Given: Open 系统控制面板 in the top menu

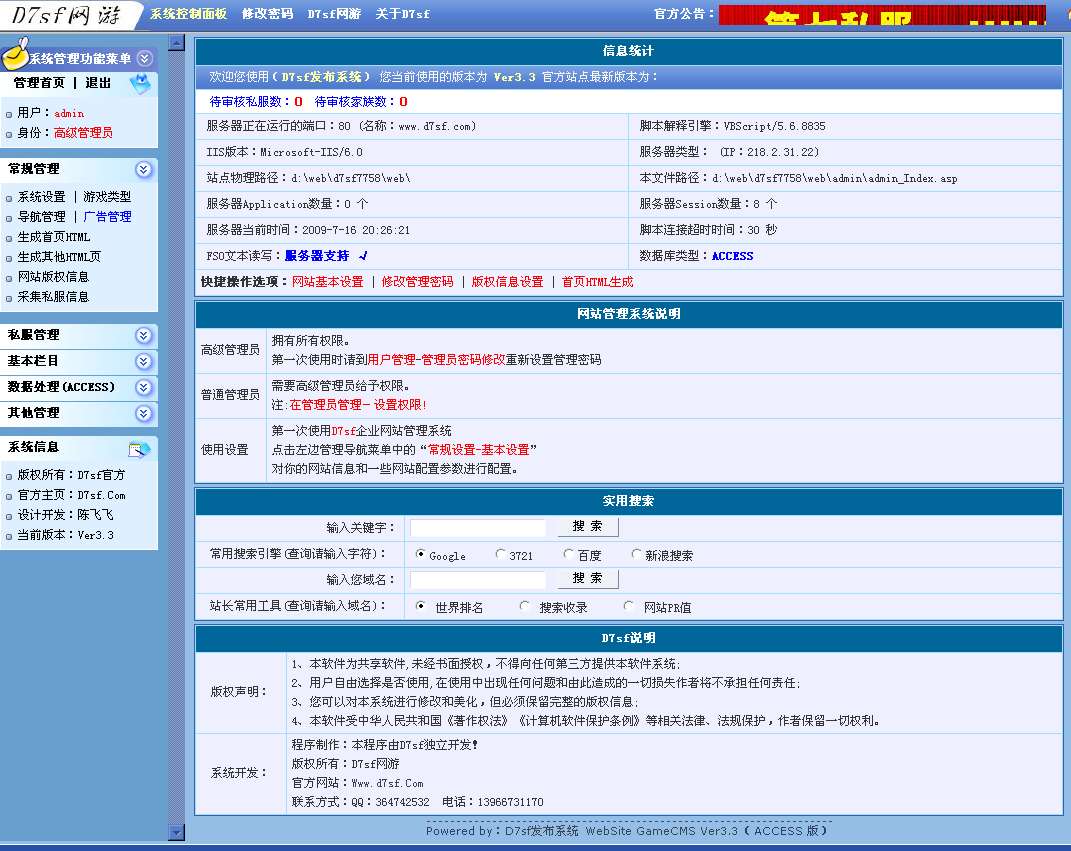Looking at the screenshot, I should pyautogui.click(x=188, y=14).
